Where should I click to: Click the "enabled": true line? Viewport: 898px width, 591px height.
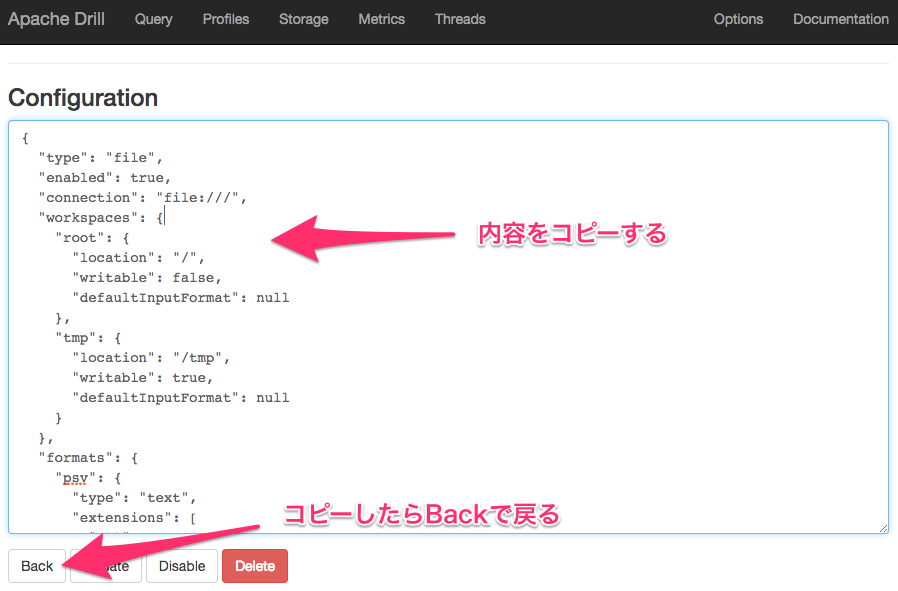pyautogui.click(x=105, y=178)
